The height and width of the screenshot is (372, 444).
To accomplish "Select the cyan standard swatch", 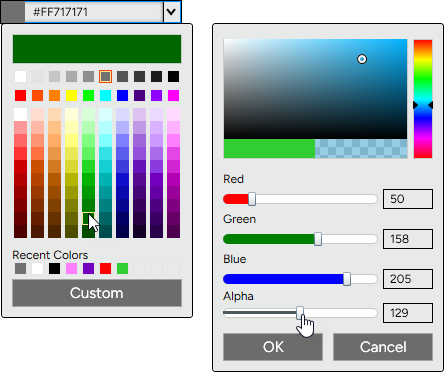I will (x=105, y=96).
